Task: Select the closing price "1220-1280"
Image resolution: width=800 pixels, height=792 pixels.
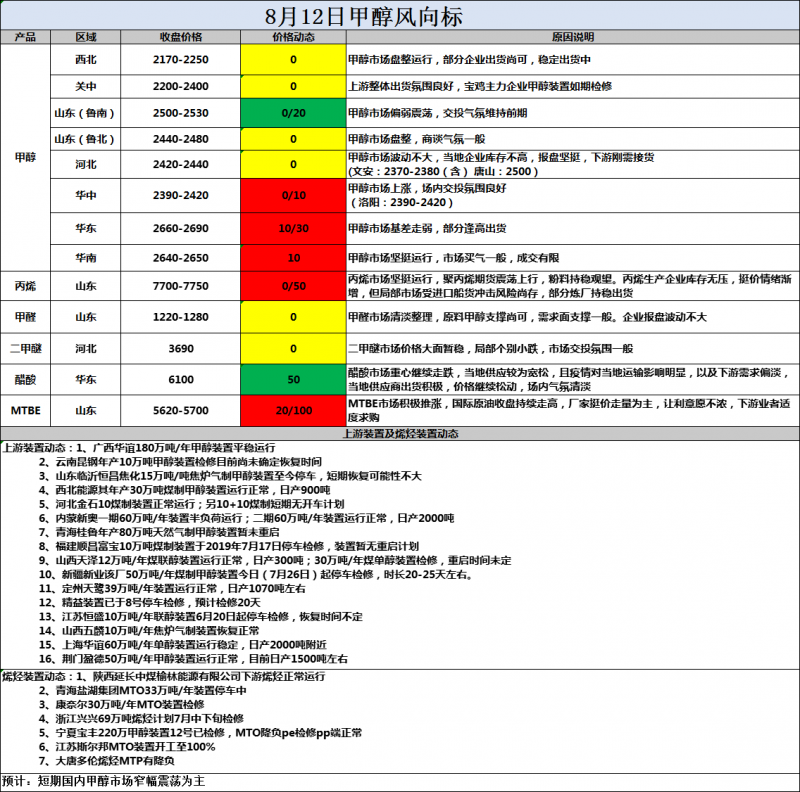Action: click(181, 317)
